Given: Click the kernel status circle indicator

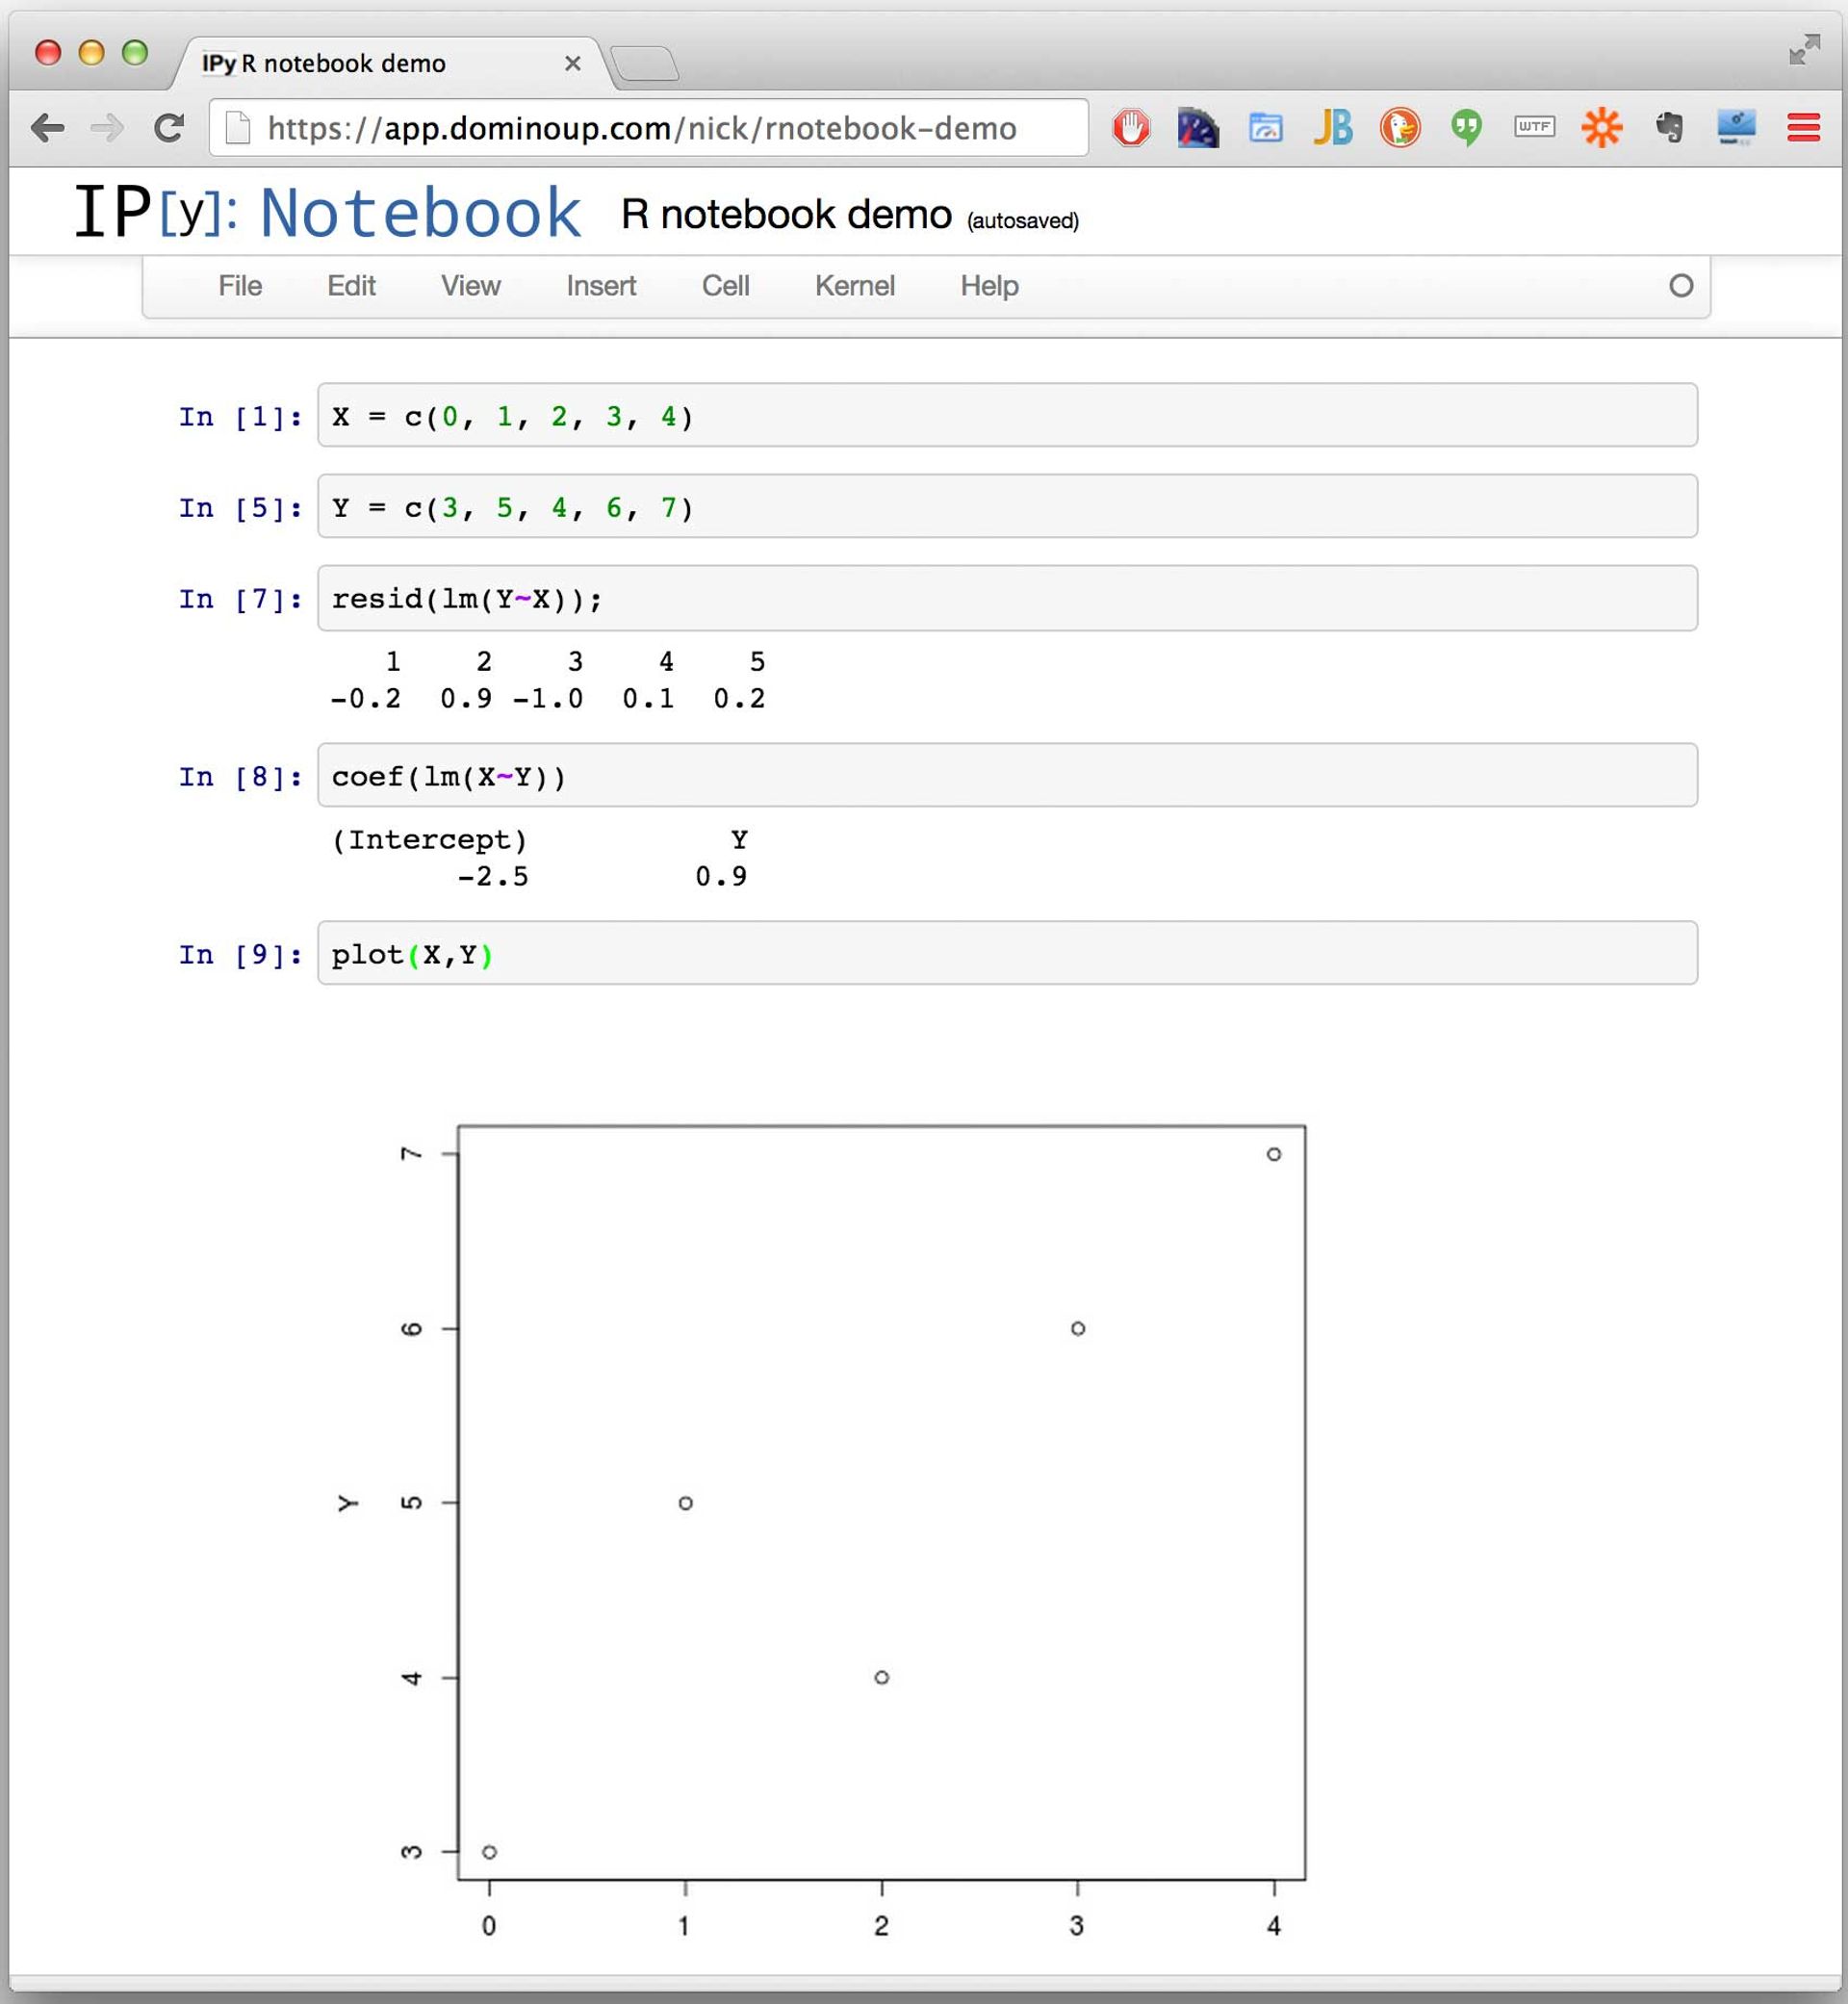Looking at the screenshot, I should tap(1681, 286).
